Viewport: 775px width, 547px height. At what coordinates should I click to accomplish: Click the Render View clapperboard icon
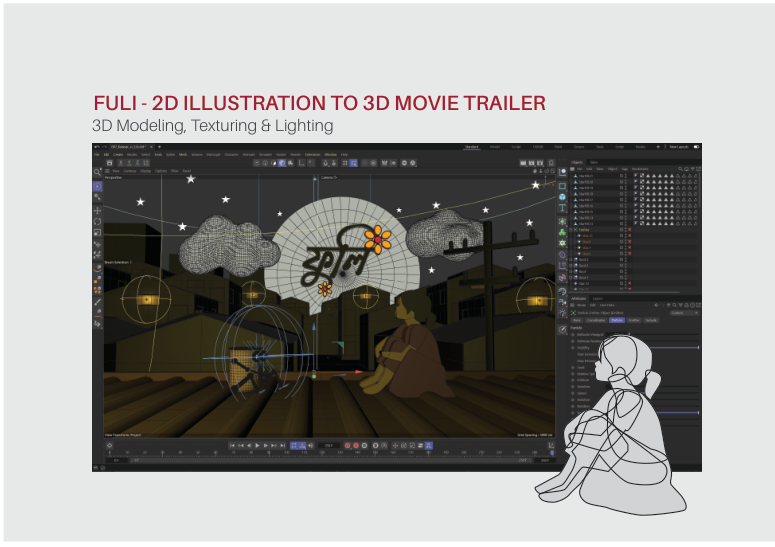click(523, 163)
